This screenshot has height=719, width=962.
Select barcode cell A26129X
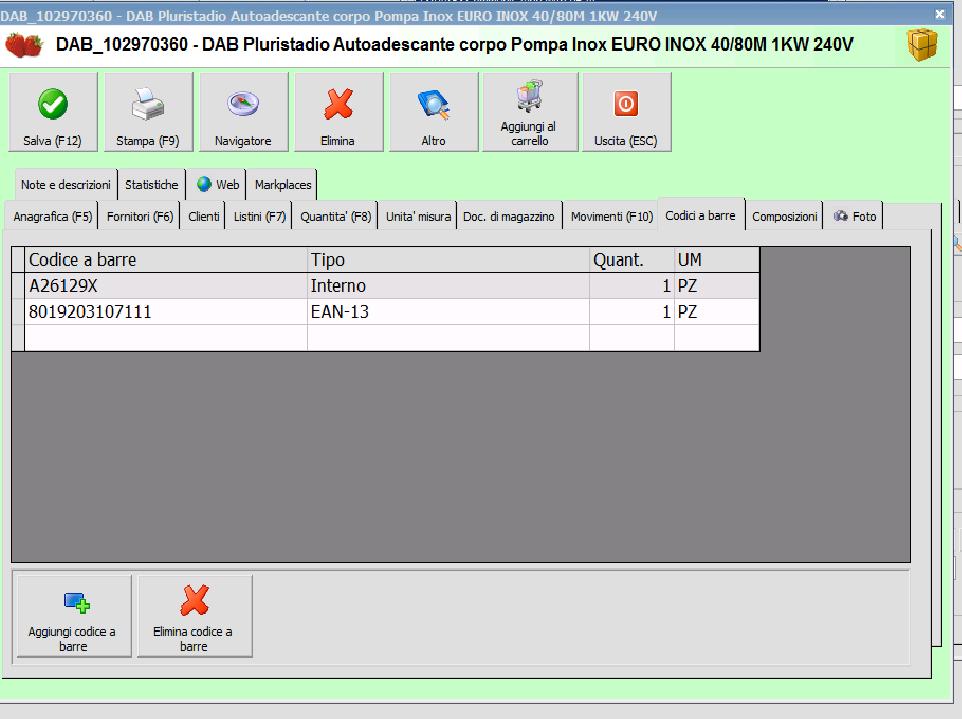click(x=166, y=286)
